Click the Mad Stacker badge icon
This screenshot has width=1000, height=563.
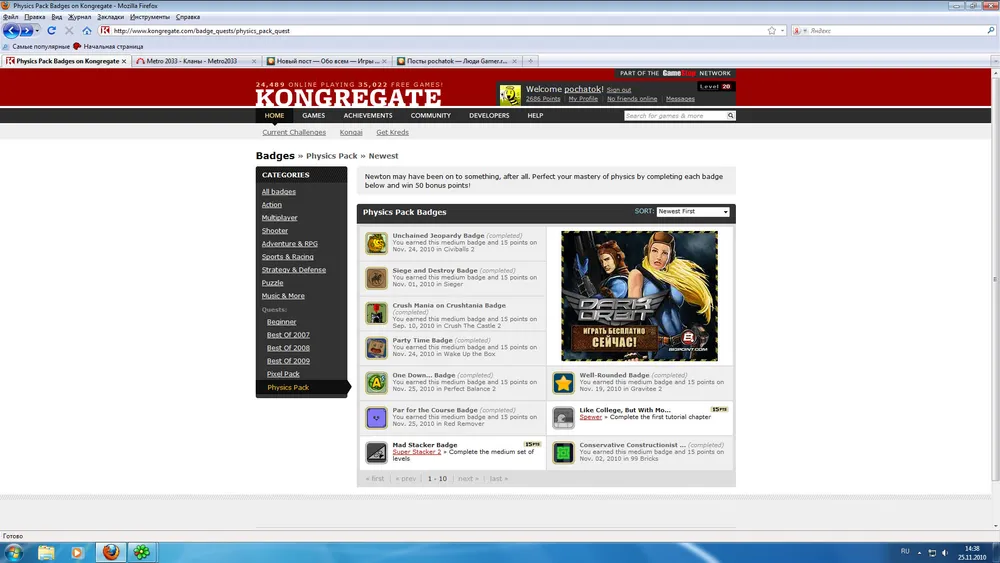[376, 453]
